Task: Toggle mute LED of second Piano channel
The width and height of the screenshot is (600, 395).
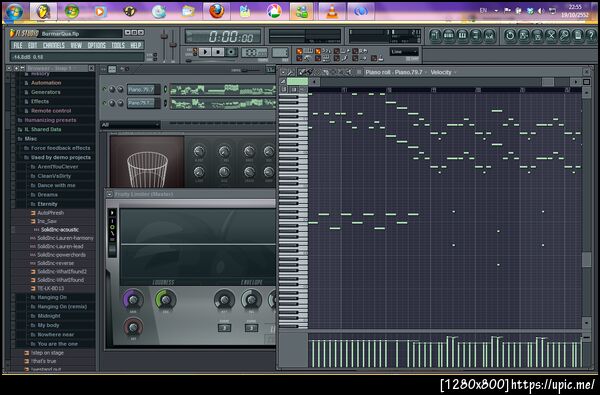Action: (104, 103)
